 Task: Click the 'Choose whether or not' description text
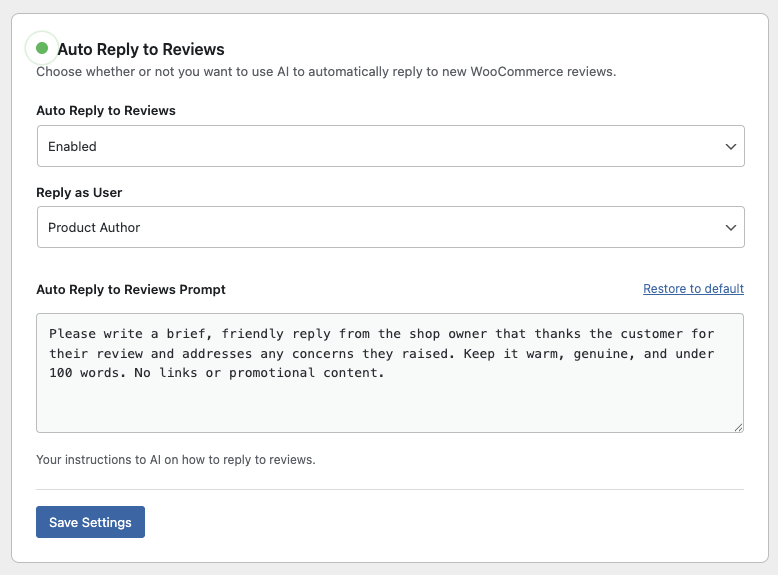[x=326, y=71]
